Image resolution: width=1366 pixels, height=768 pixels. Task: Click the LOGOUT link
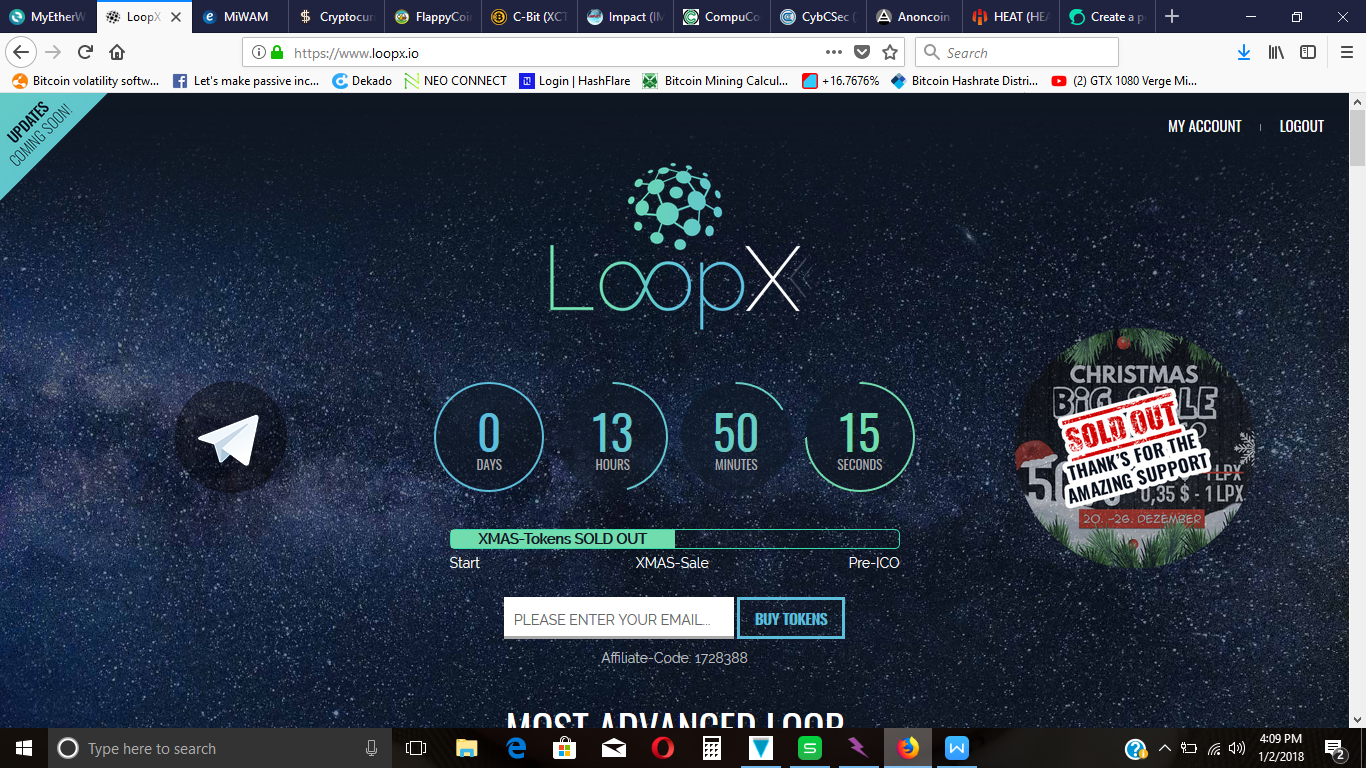[1302, 126]
